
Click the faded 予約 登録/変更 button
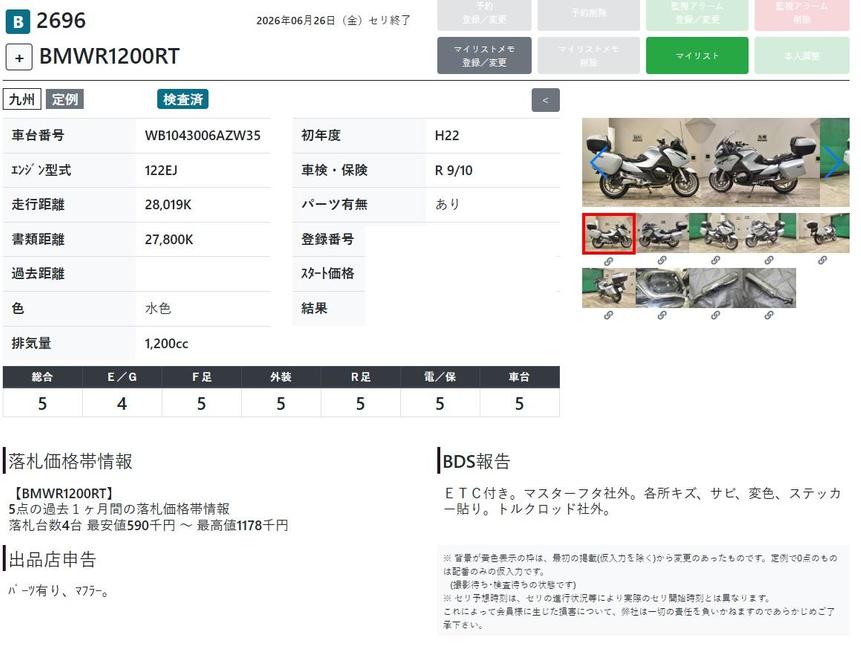click(x=484, y=14)
